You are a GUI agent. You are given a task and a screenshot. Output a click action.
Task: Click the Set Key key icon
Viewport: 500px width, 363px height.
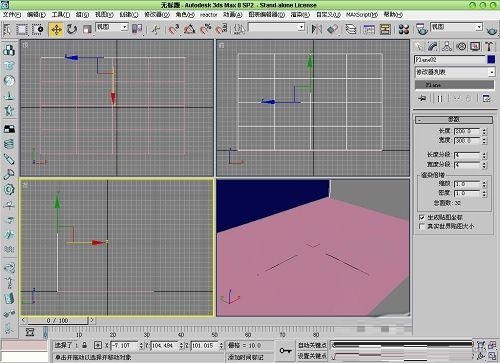(x=285, y=350)
